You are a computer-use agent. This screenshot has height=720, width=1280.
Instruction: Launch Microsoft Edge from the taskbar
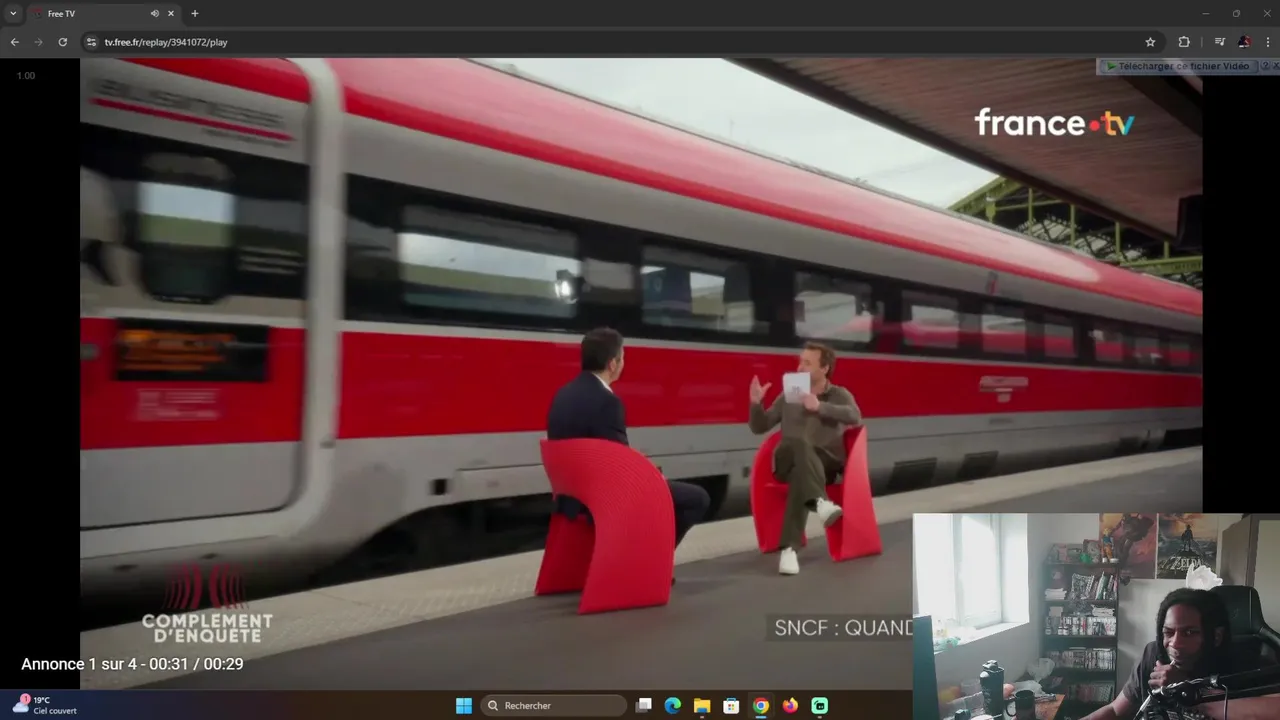pyautogui.click(x=673, y=706)
